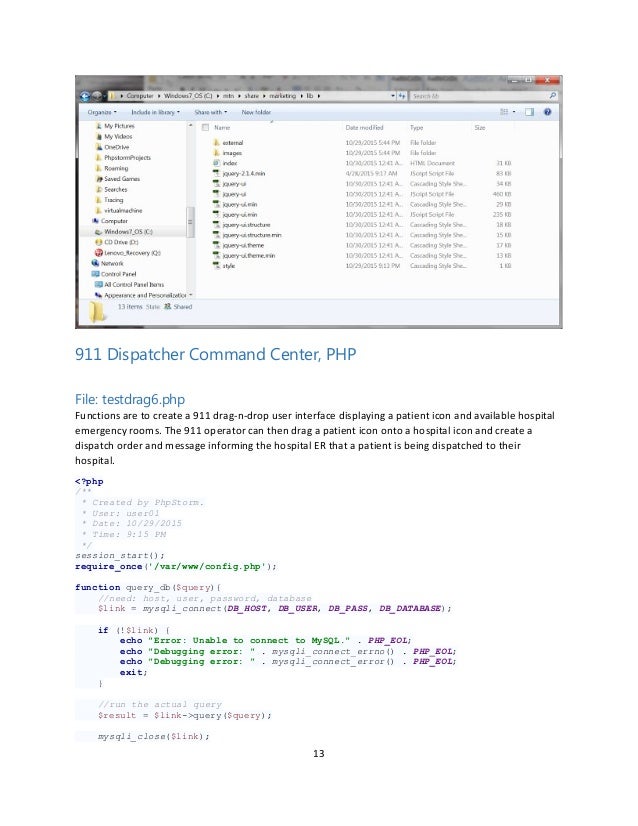Open Tracing in the navigation pane
638x826 pixels.
click(x=113, y=200)
